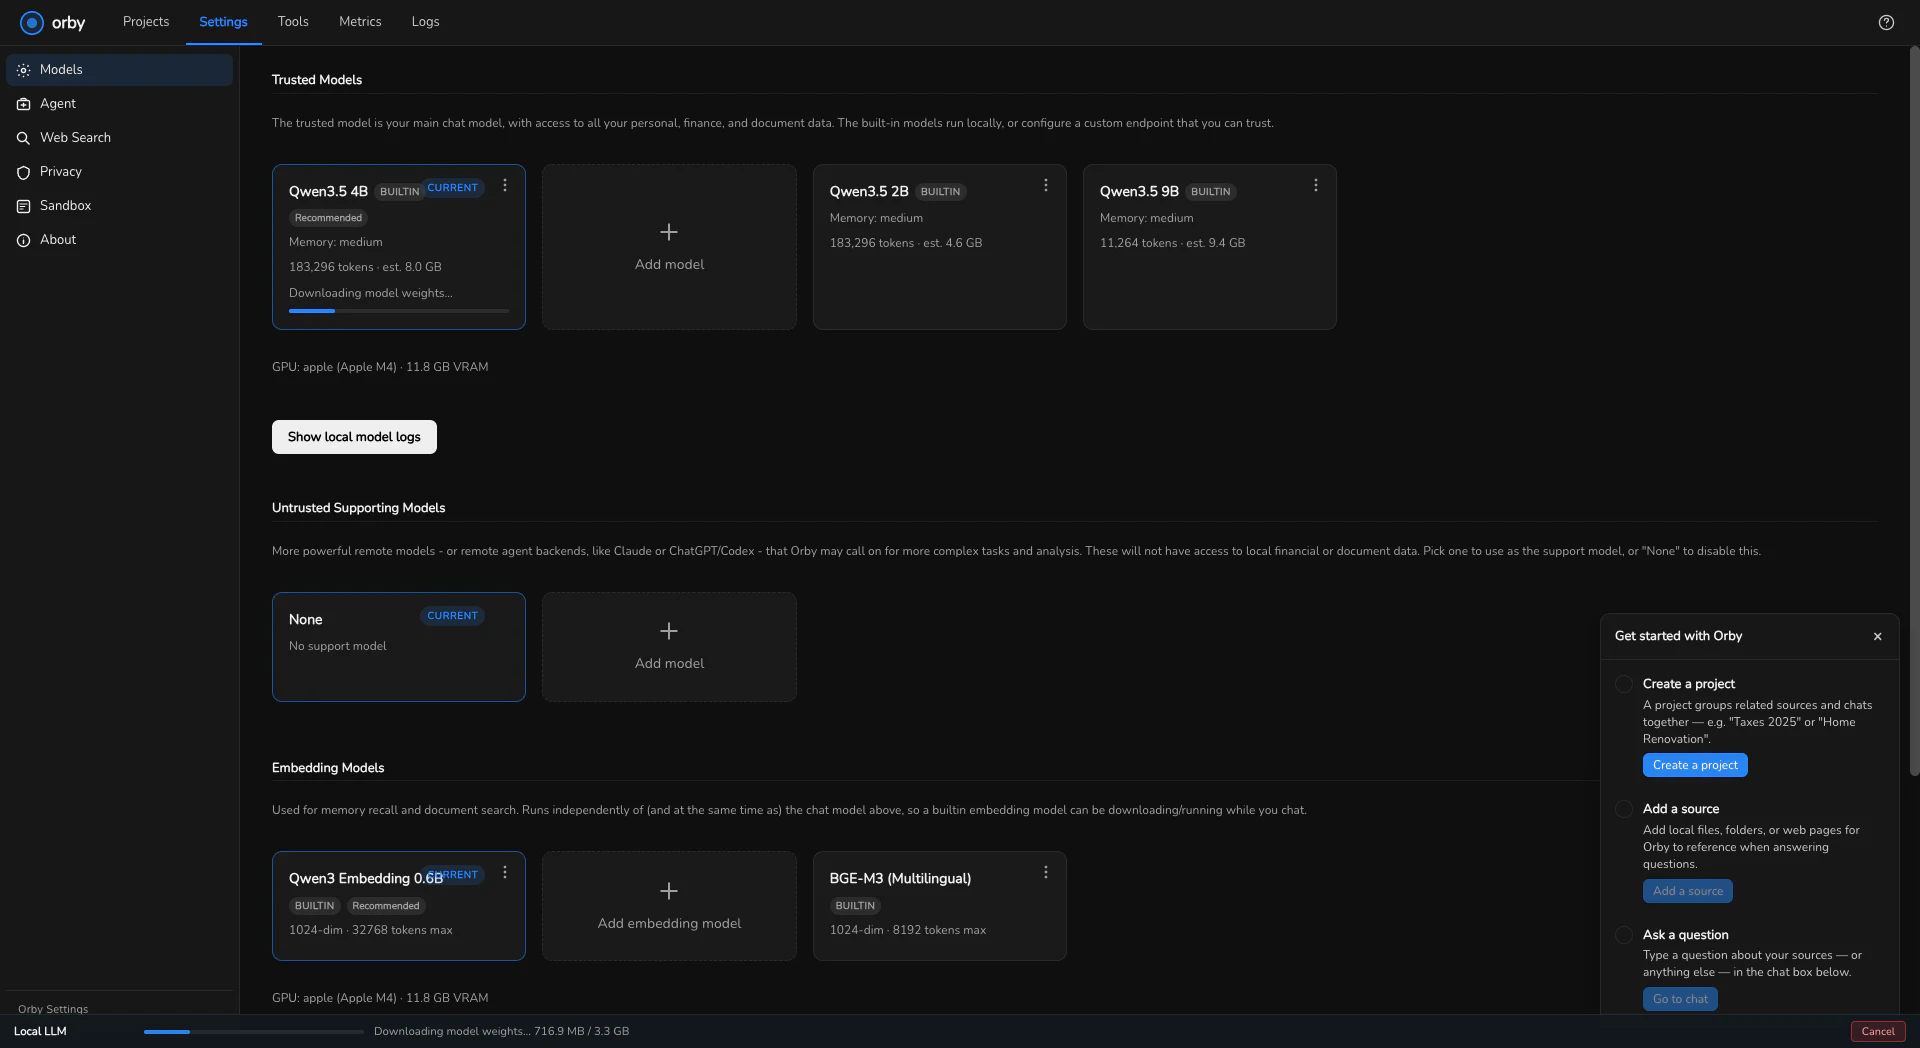Click the Add embedding model card
1920x1048 pixels.
click(x=669, y=906)
